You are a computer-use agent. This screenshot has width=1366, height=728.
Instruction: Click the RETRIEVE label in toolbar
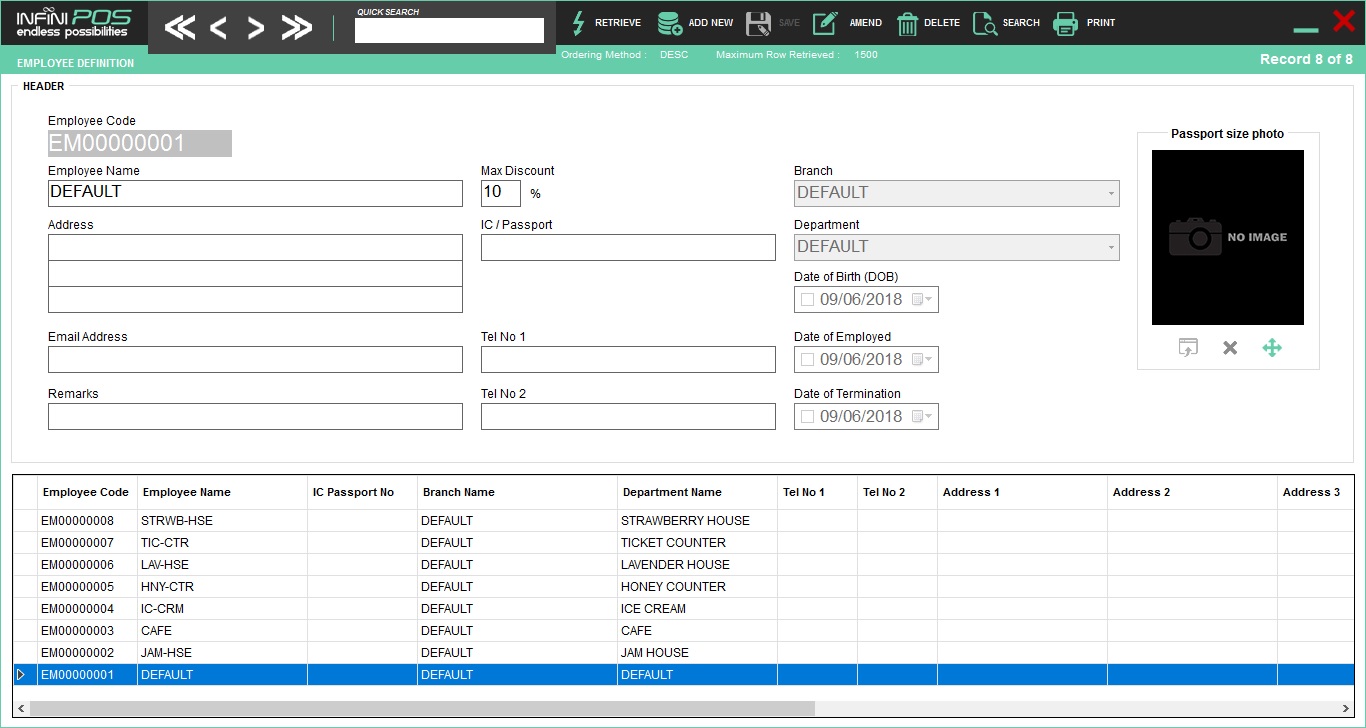click(x=618, y=23)
